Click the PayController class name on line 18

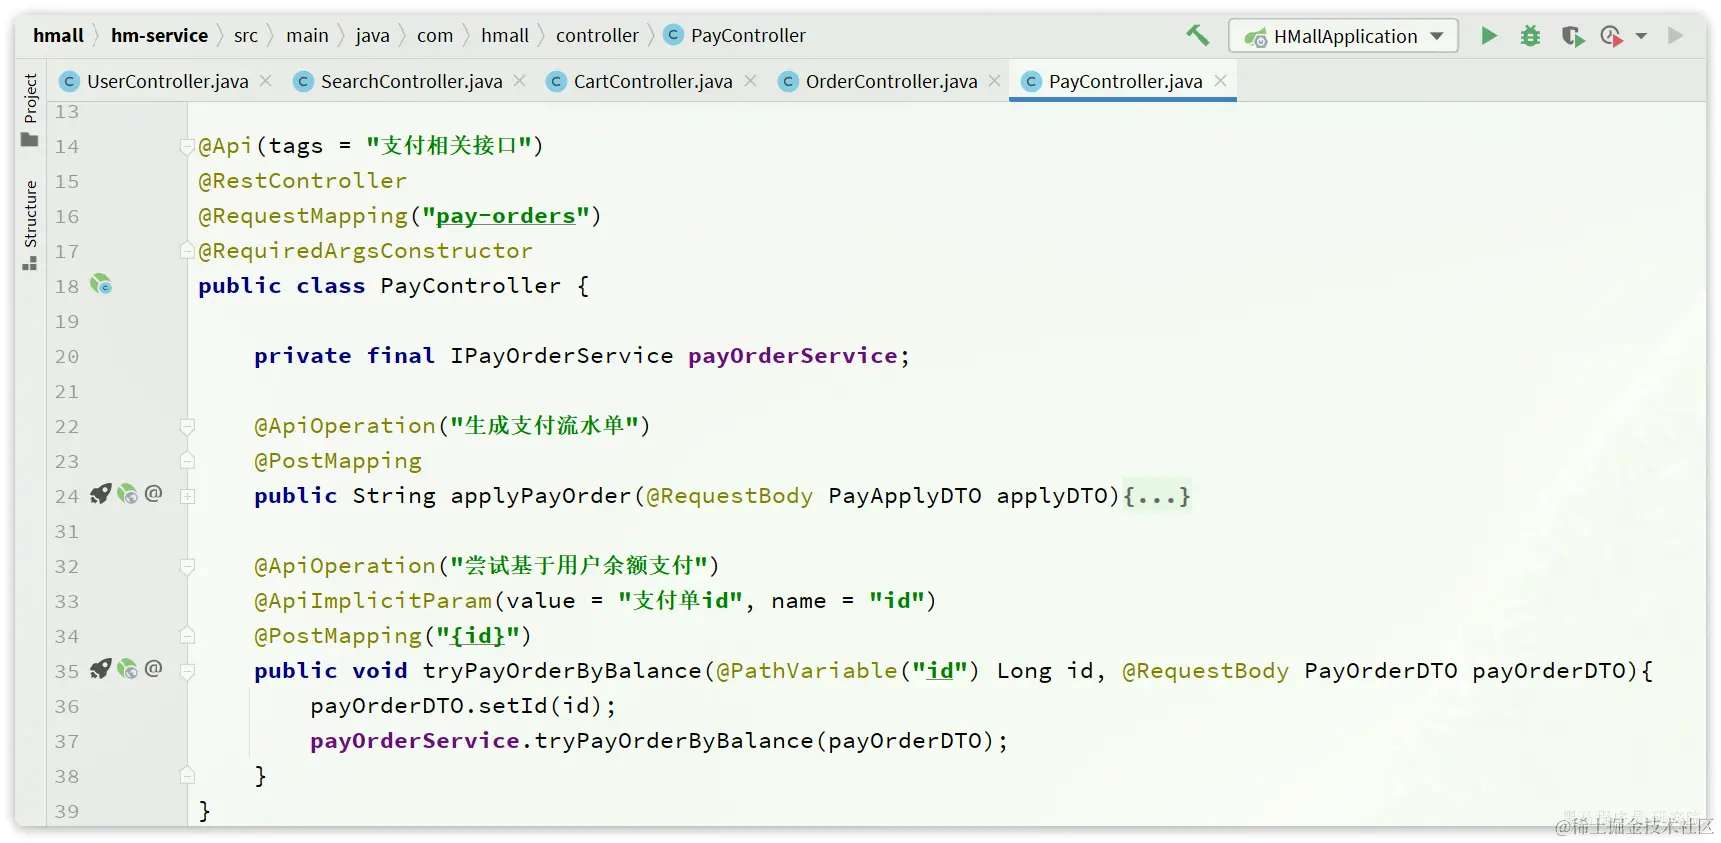(470, 286)
